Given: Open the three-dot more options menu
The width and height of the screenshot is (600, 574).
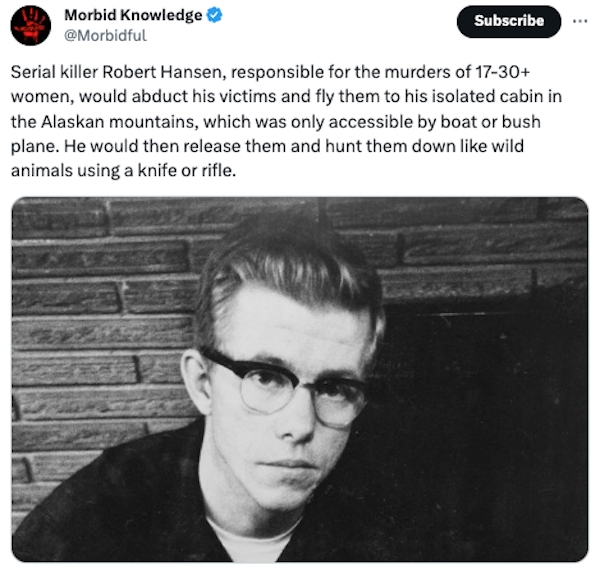Looking at the screenshot, I should click(x=580, y=21).
